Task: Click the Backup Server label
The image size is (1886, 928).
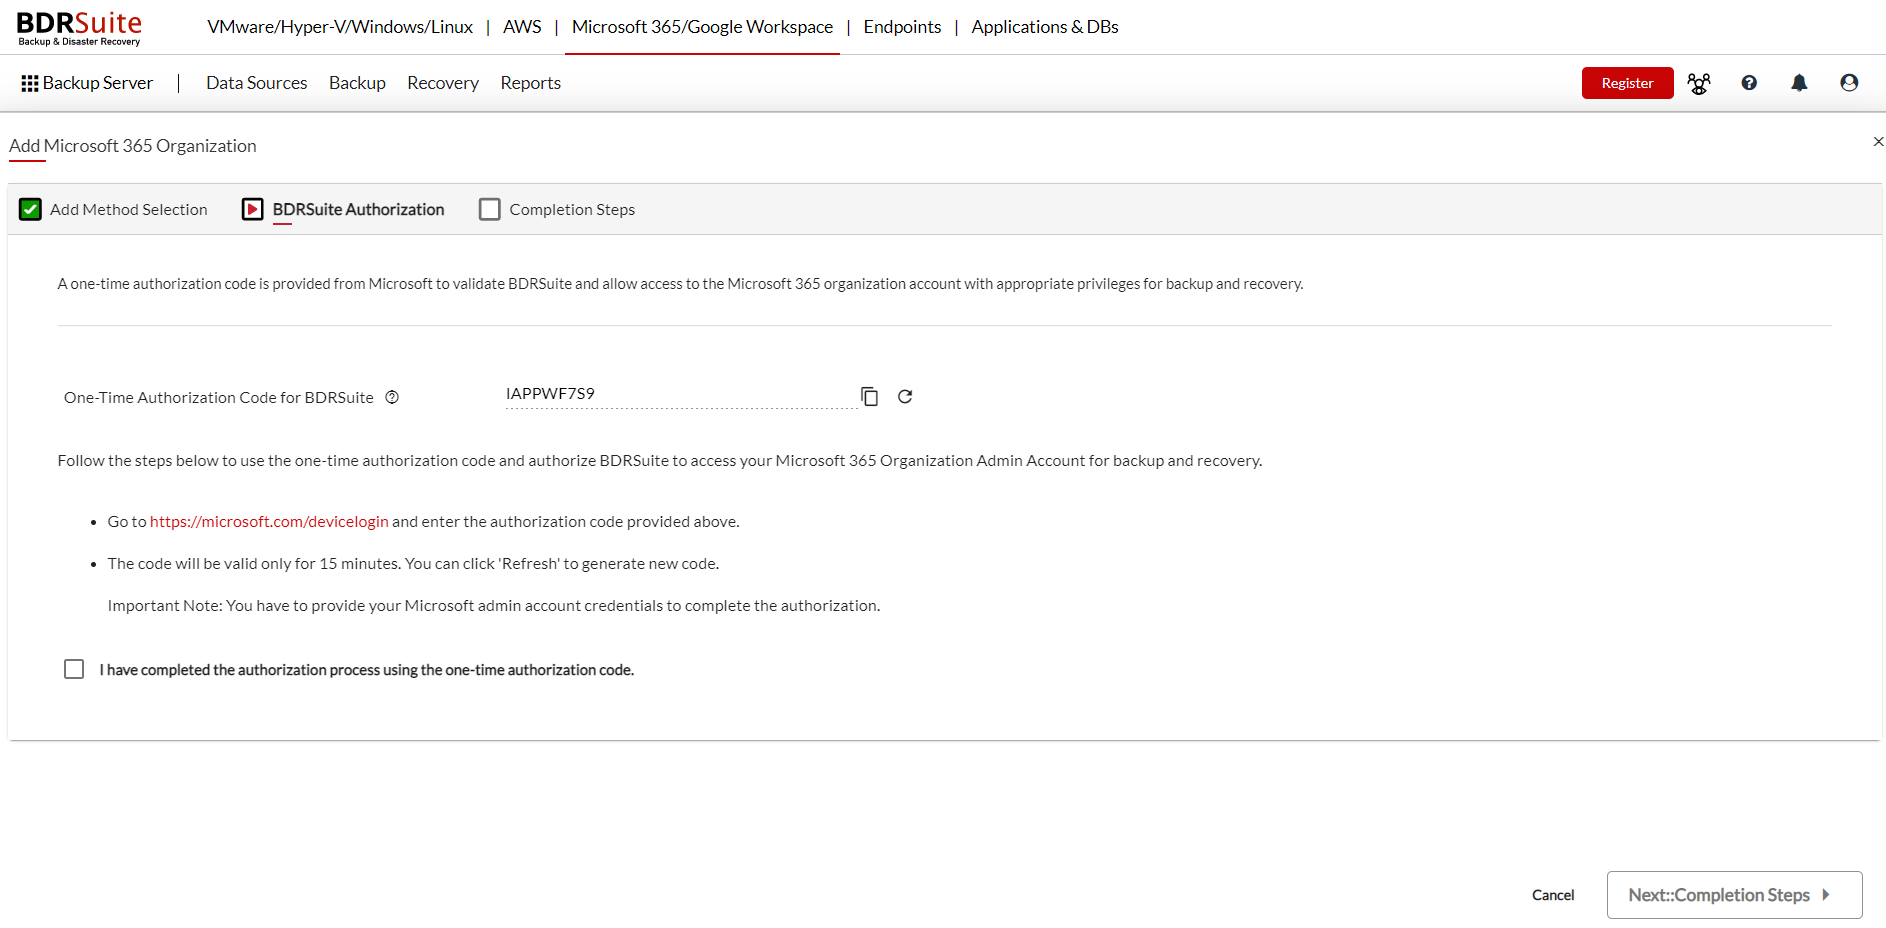Action: pyautogui.click(x=98, y=83)
